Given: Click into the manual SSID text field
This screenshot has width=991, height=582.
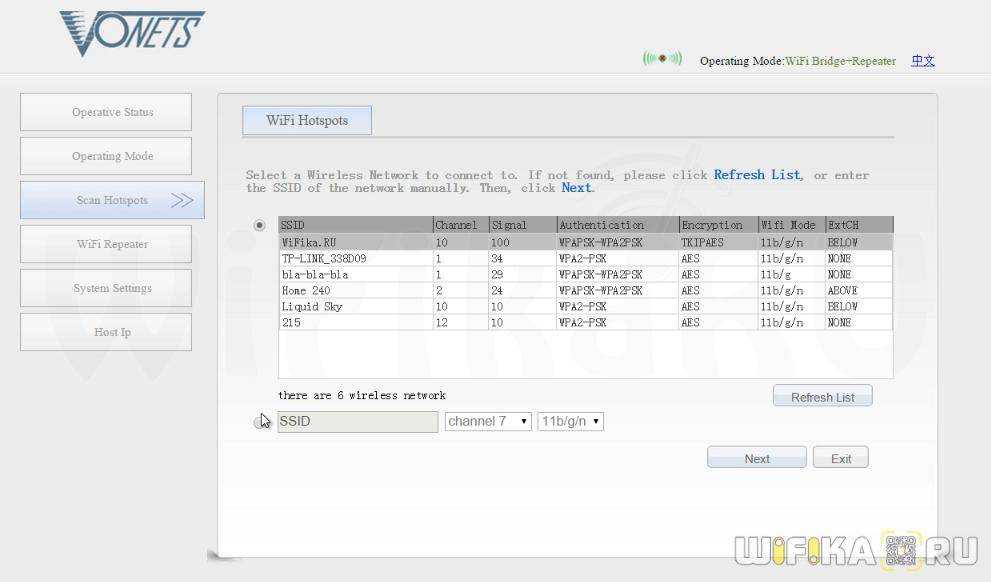Looking at the screenshot, I should point(357,422).
